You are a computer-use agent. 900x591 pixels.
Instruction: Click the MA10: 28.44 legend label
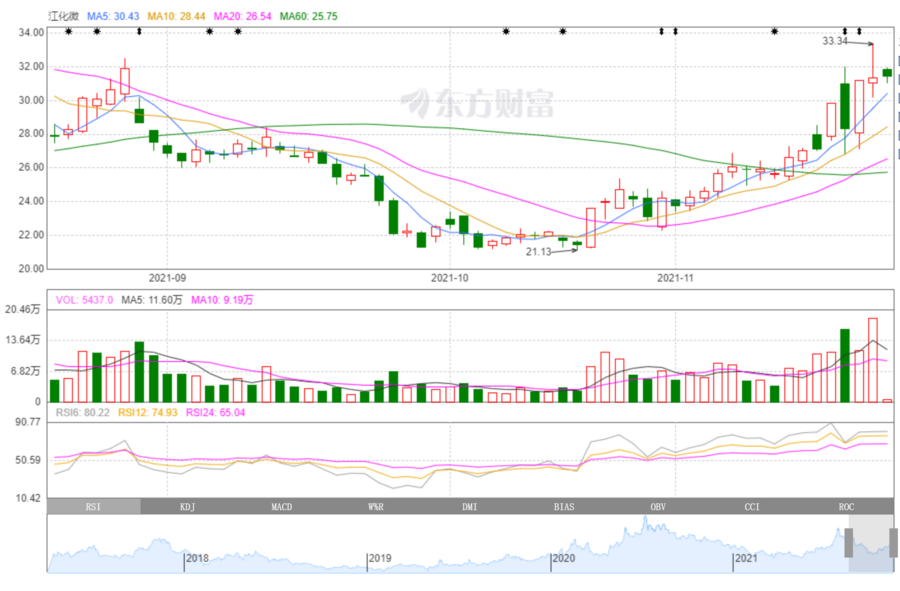(x=176, y=16)
